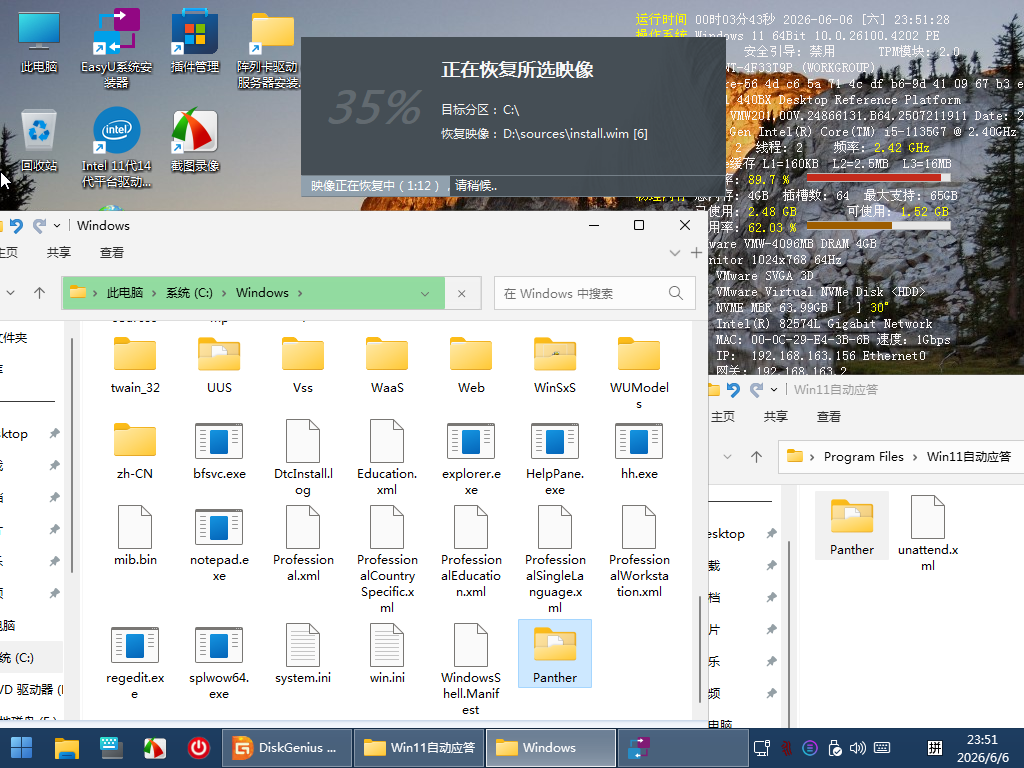Viewport: 1024px width, 768px height.
Task: Open 共享 tab in Windows window
Action: 59,253
